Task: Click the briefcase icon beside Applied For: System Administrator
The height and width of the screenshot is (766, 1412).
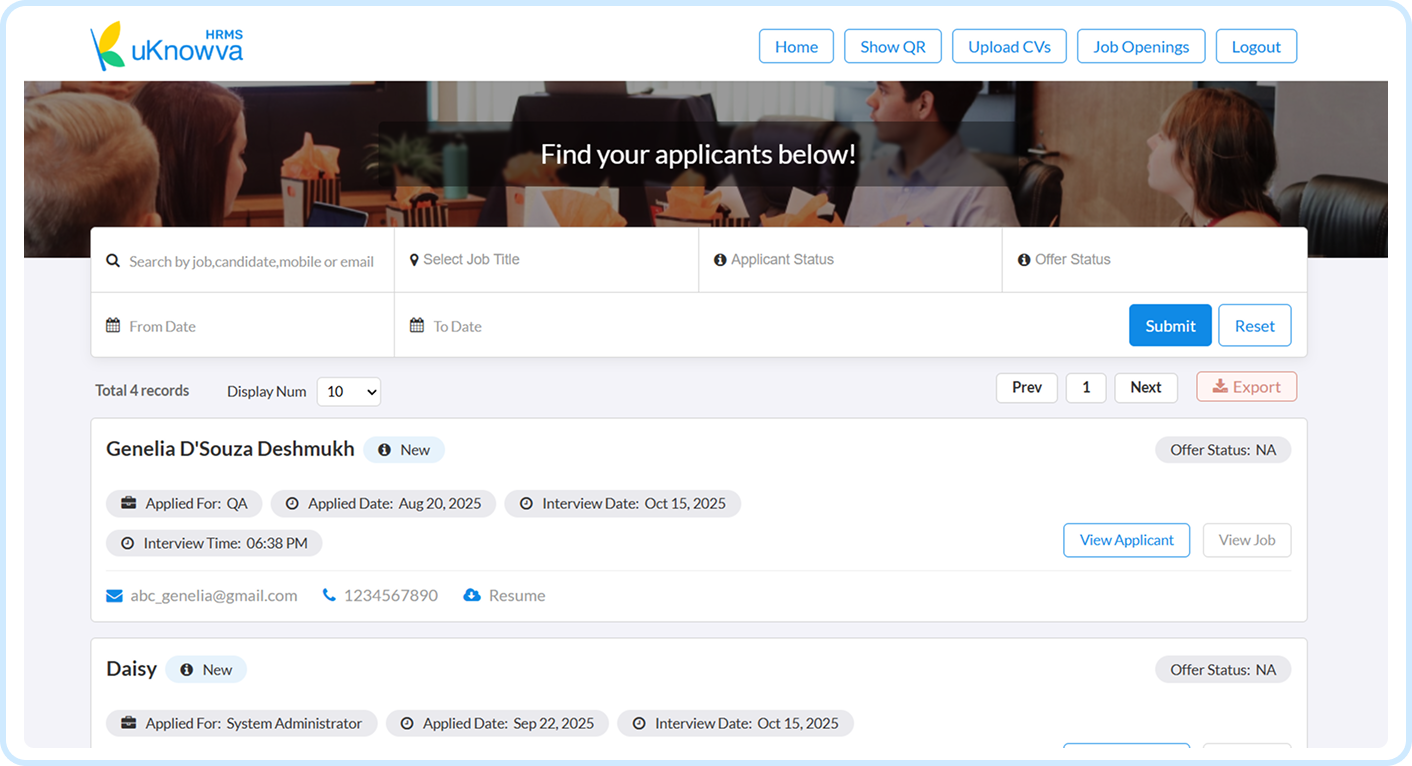Action: coord(129,723)
